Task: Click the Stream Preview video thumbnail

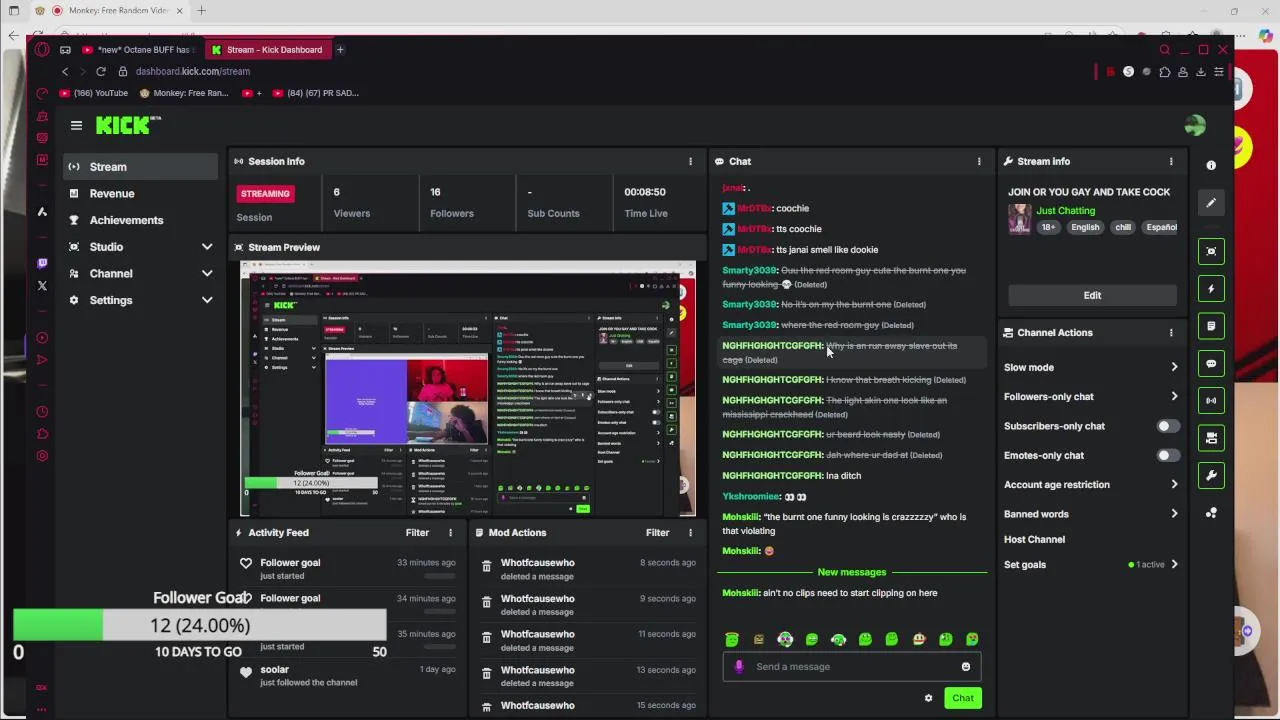Action: click(x=468, y=389)
